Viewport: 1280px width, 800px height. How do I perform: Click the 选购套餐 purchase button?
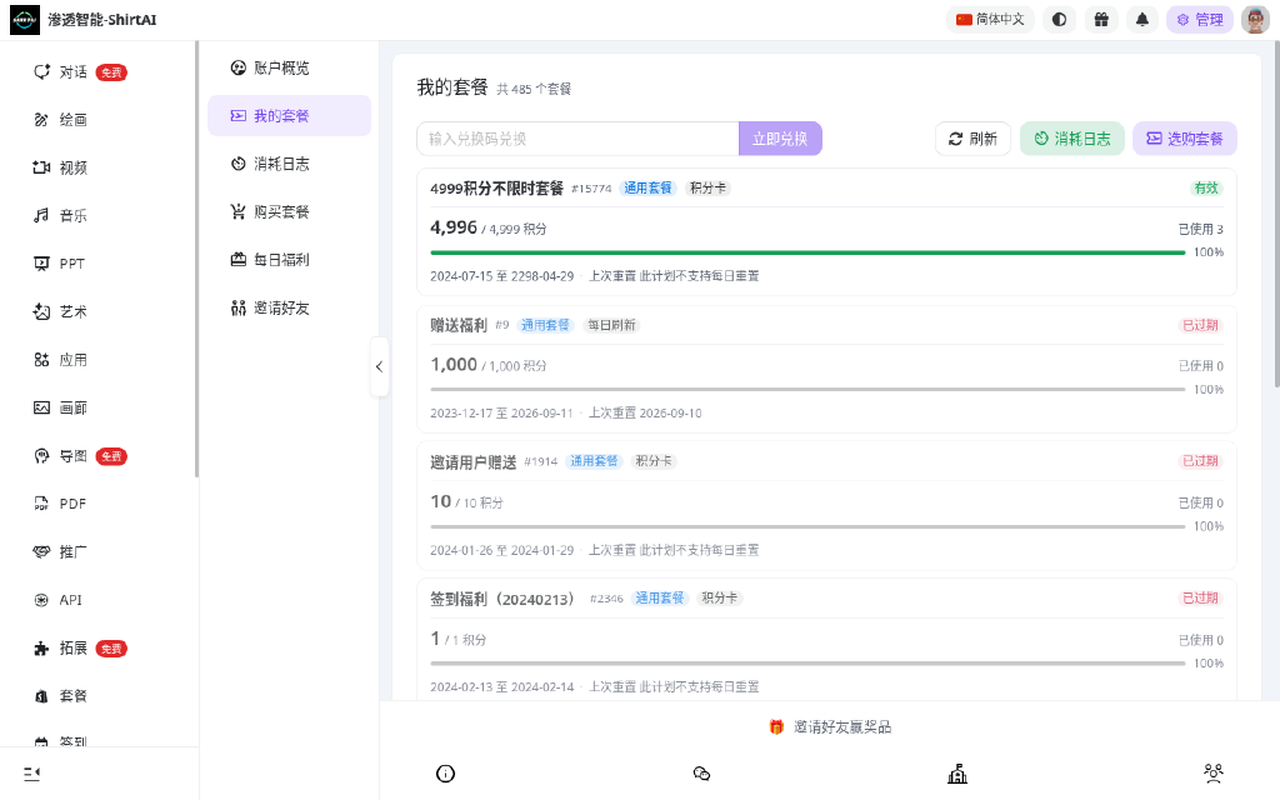click(1185, 139)
